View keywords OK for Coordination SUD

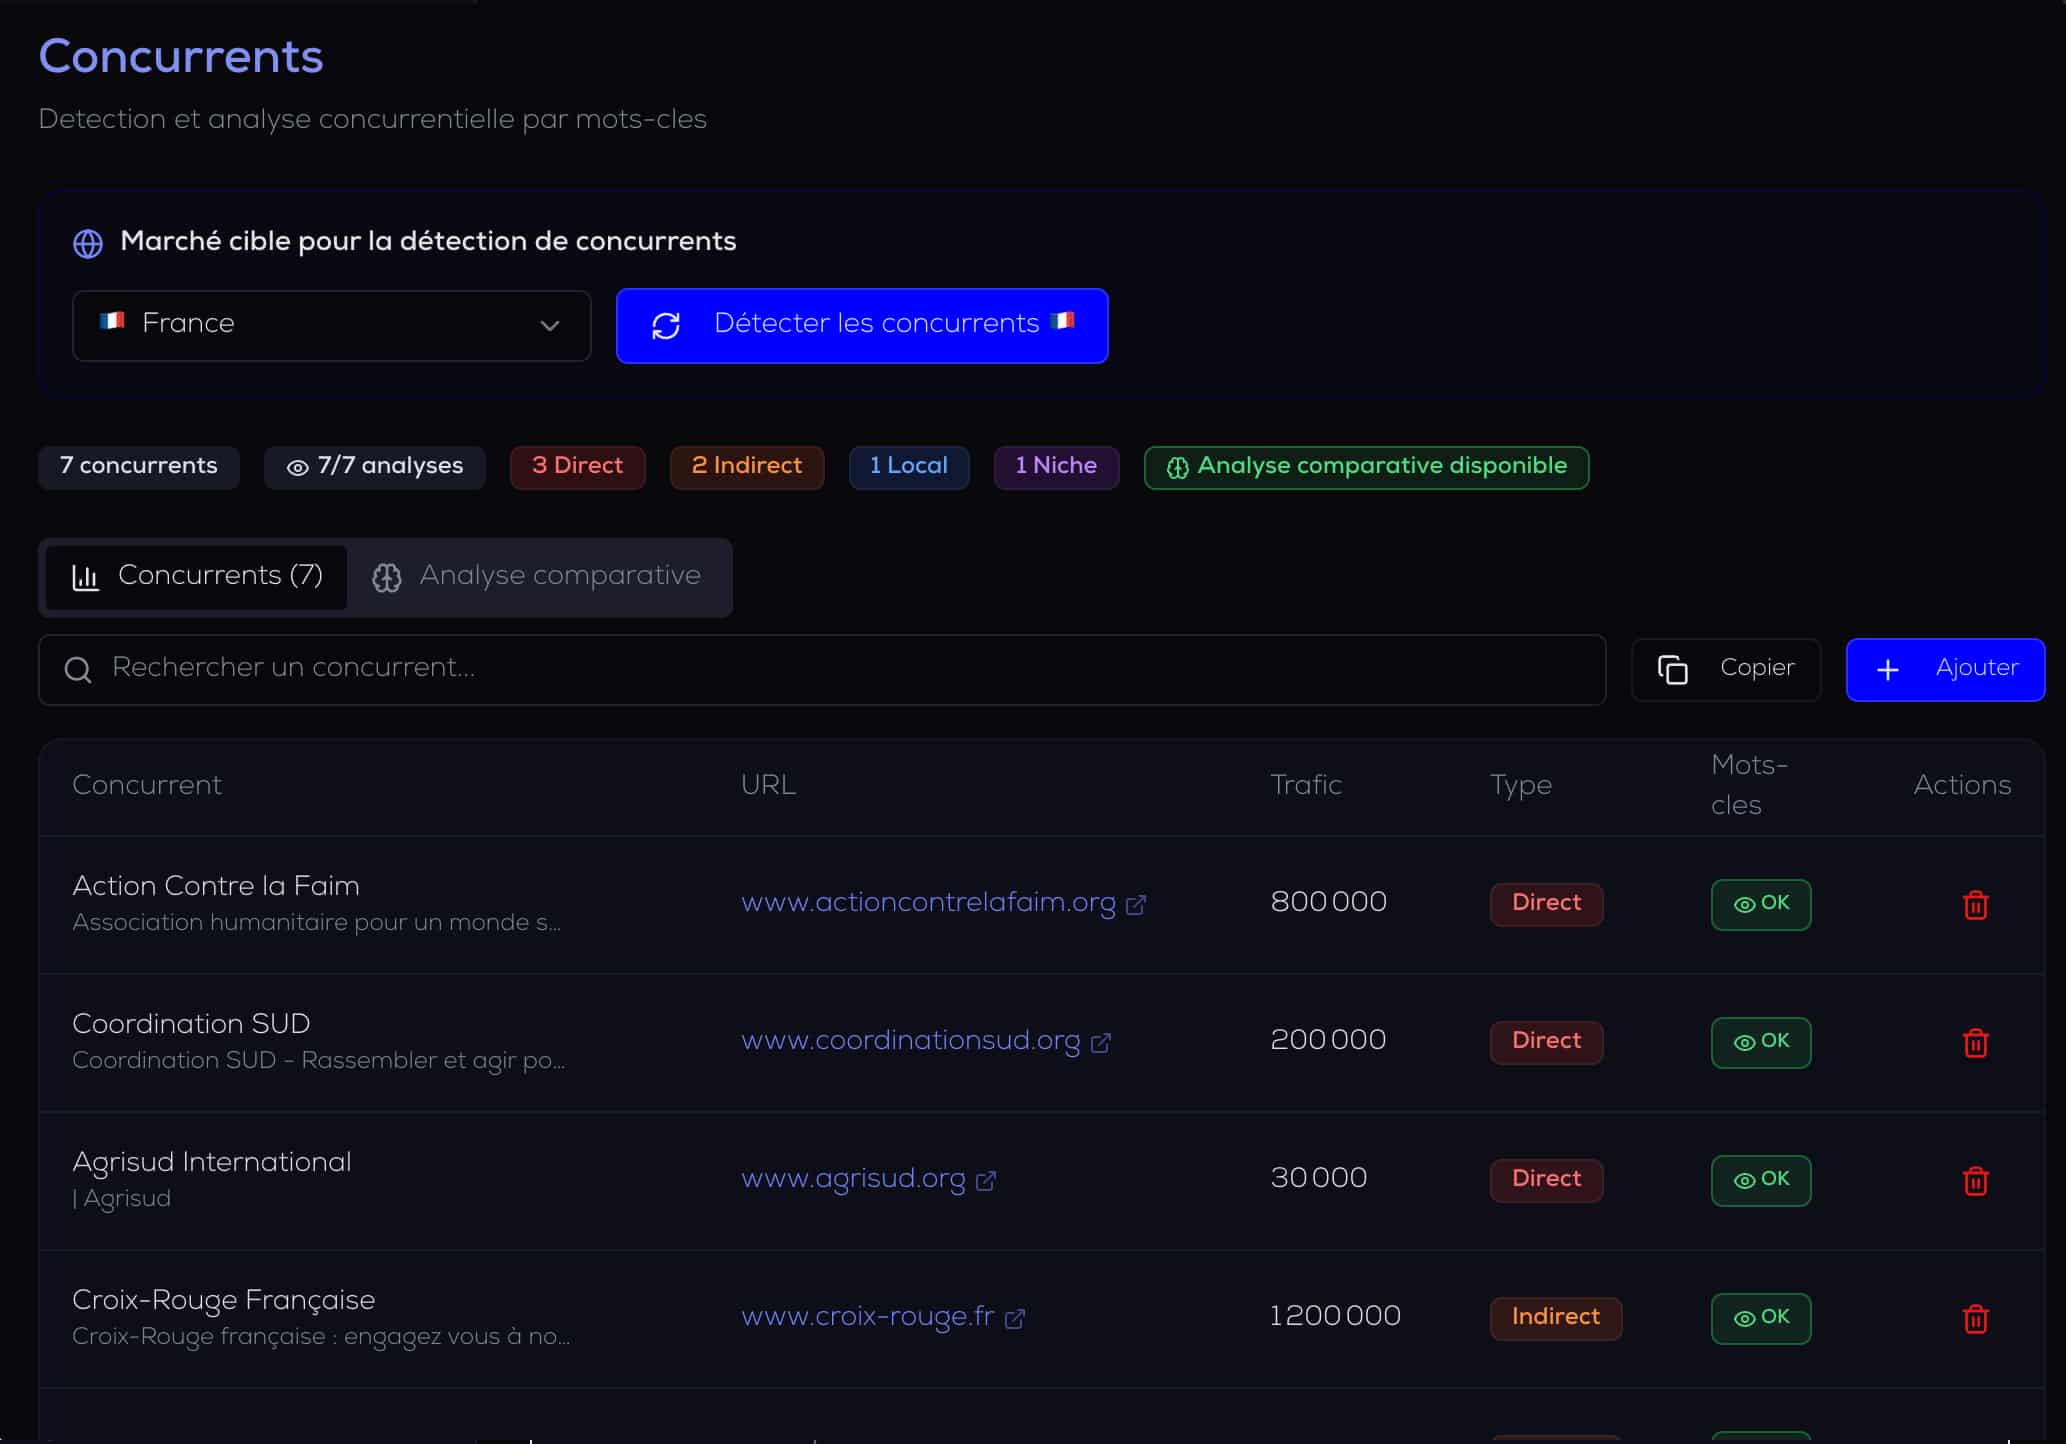1761,1043
